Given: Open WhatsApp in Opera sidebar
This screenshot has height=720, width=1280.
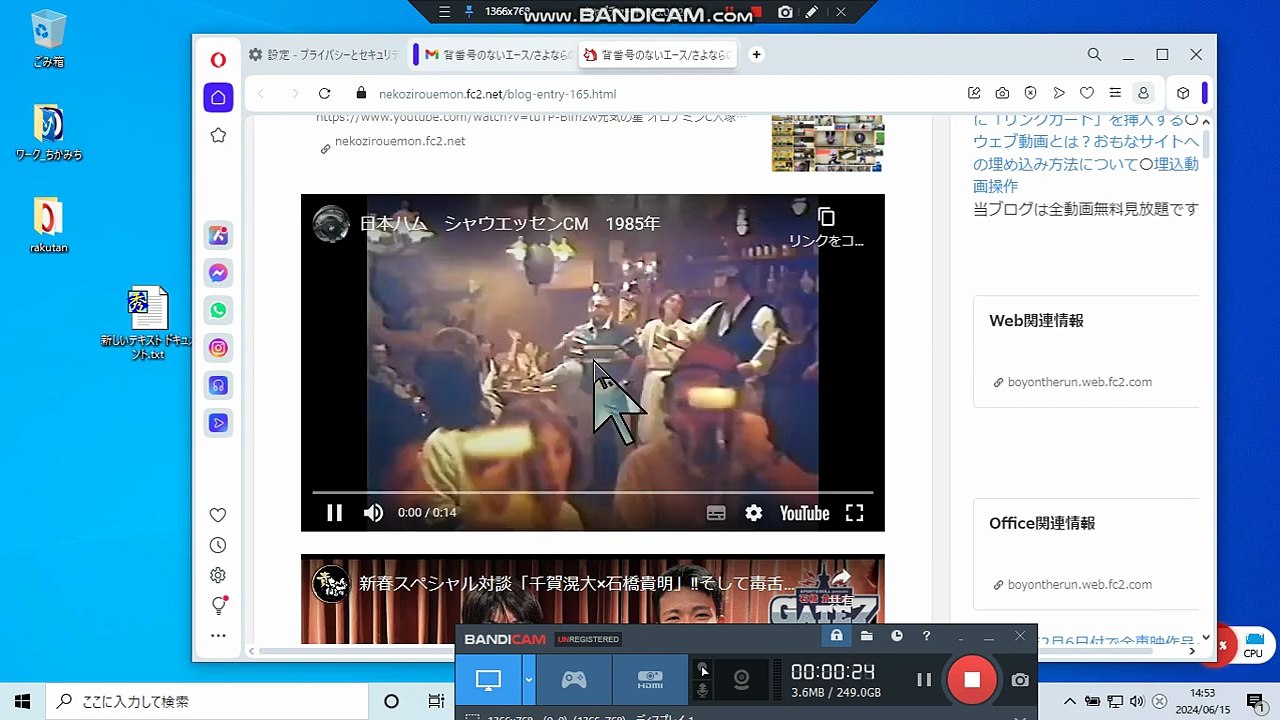Looking at the screenshot, I should (218, 310).
